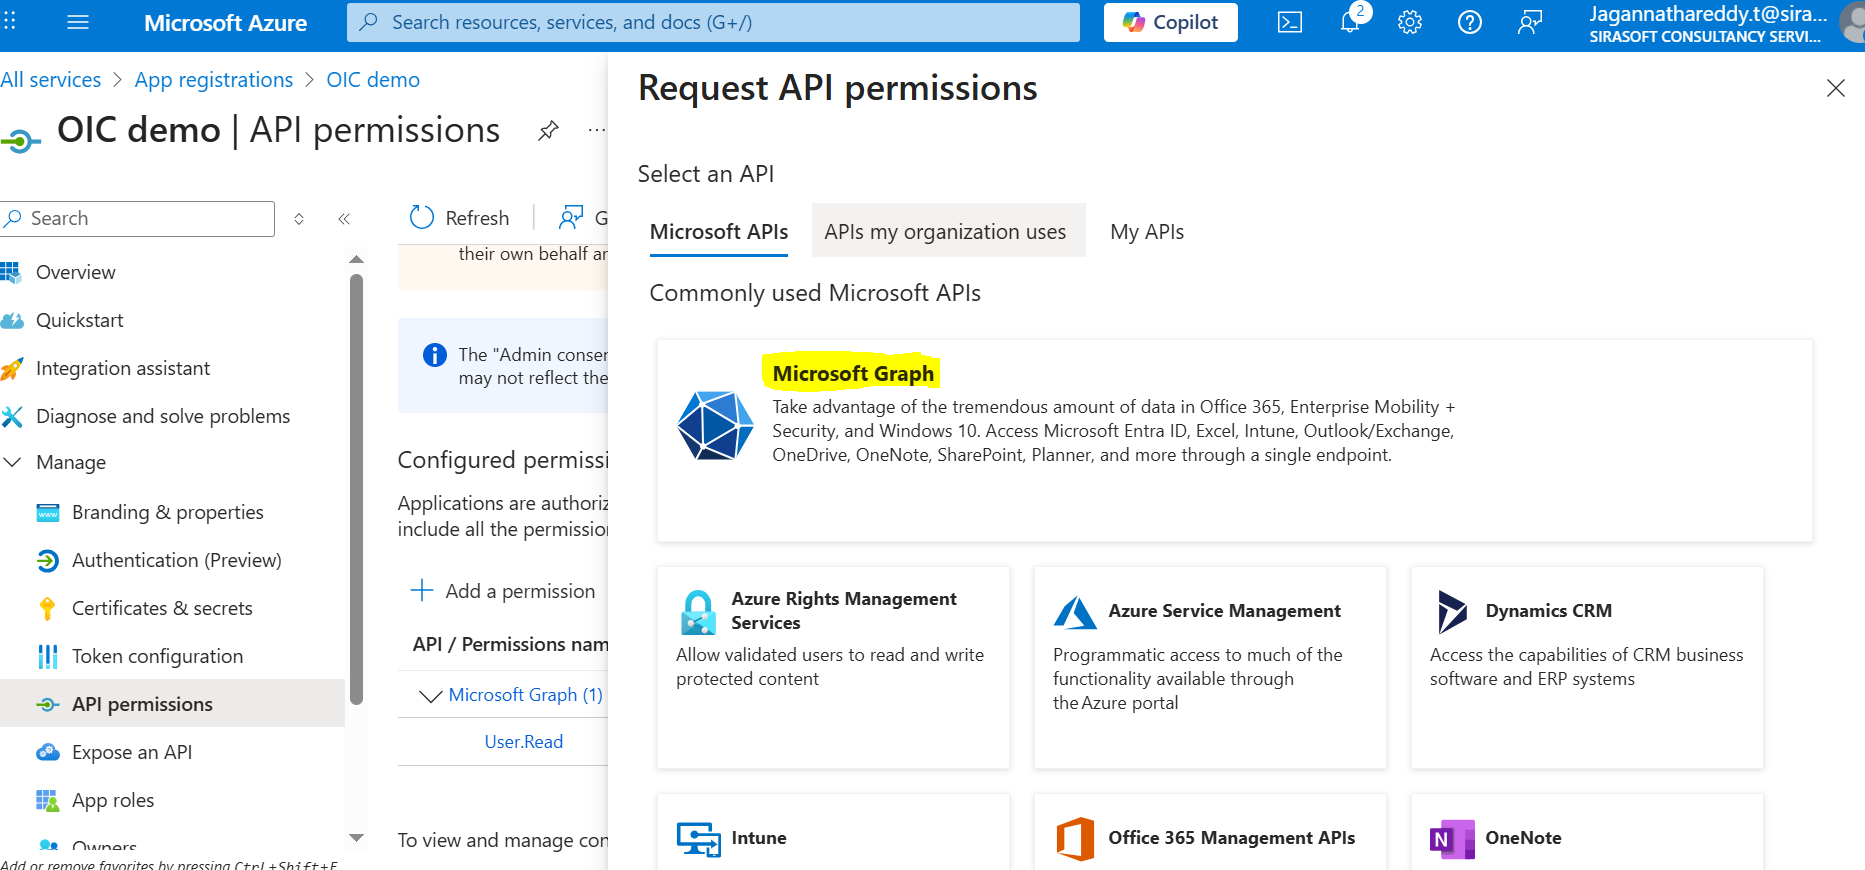This screenshot has width=1865, height=870.
Task: Select the Azure Rights Management Services card
Action: point(833,667)
